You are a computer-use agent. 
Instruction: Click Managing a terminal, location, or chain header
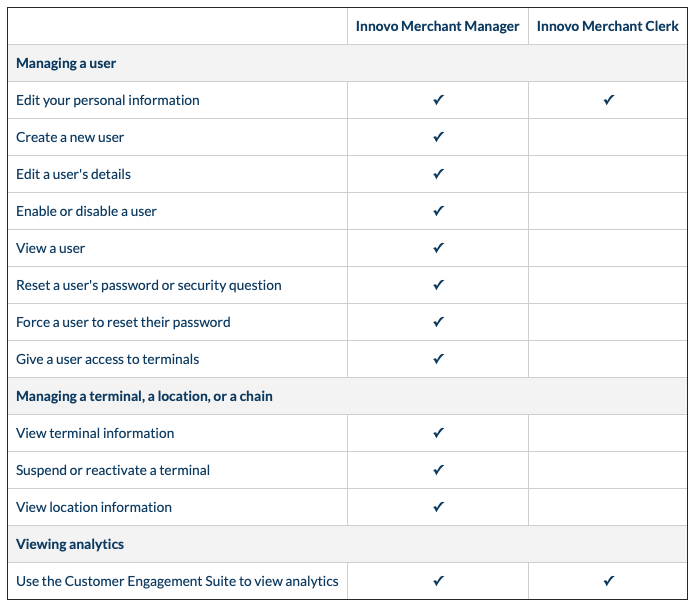pyautogui.click(x=144, y=396)
